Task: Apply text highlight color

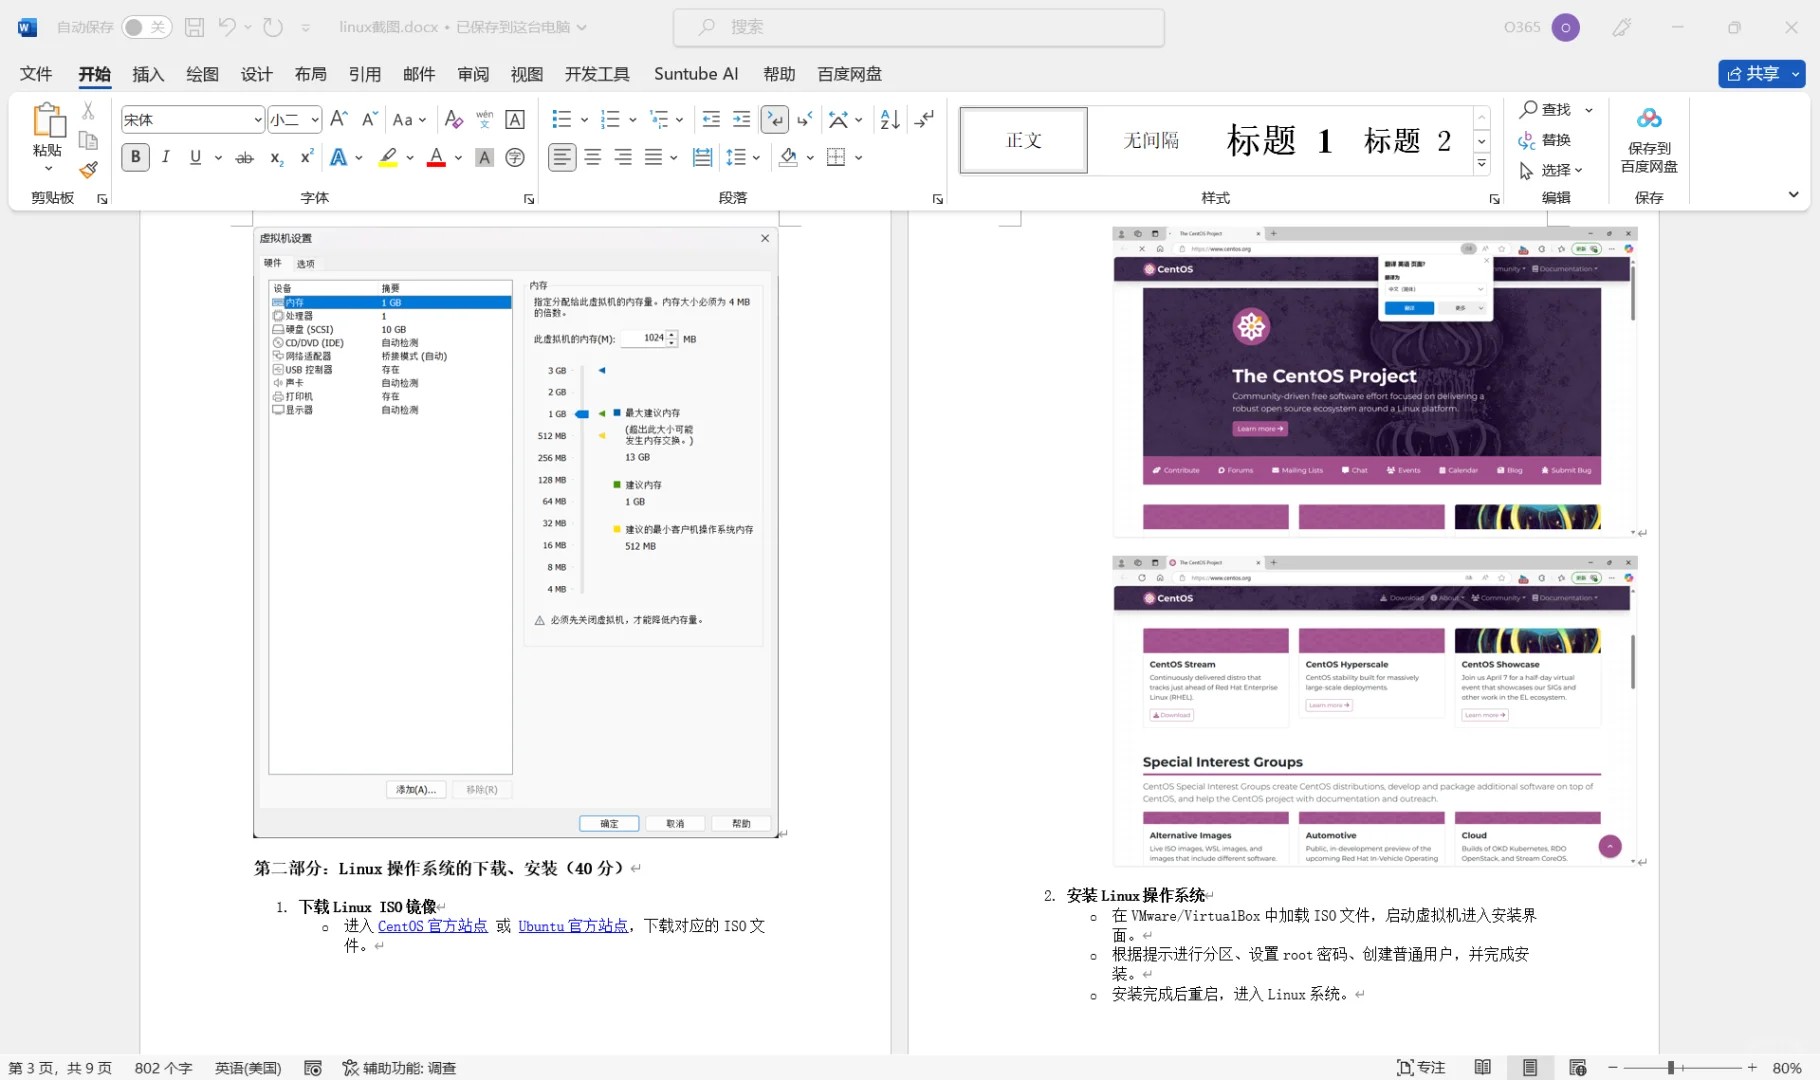Action: (x=388, y=157)
